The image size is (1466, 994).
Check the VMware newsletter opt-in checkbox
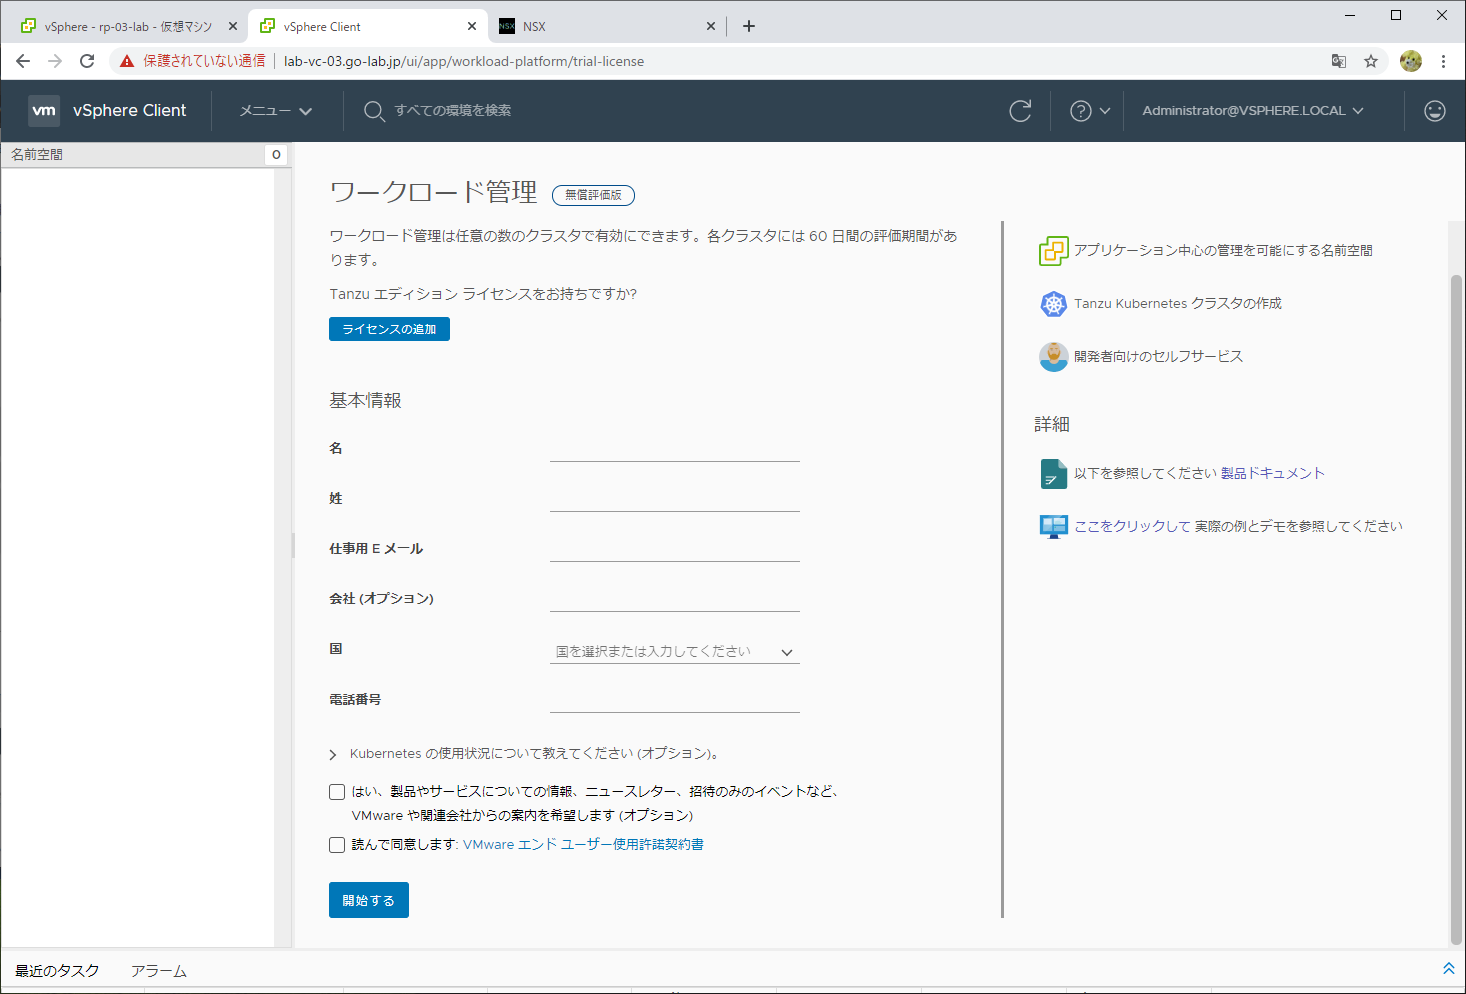coord(337,792)
